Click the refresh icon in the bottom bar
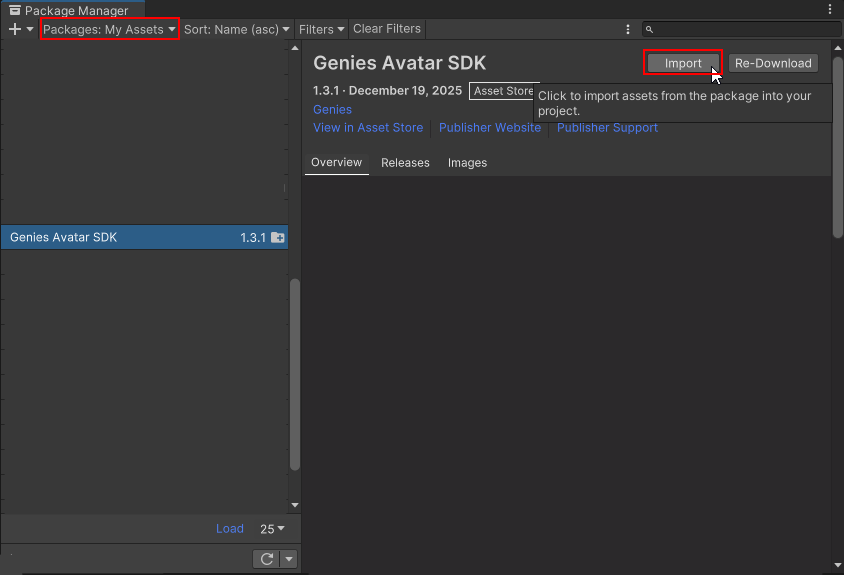Image resolution: width=844 pixels, height=575 pixels. (x=266, y=559)
